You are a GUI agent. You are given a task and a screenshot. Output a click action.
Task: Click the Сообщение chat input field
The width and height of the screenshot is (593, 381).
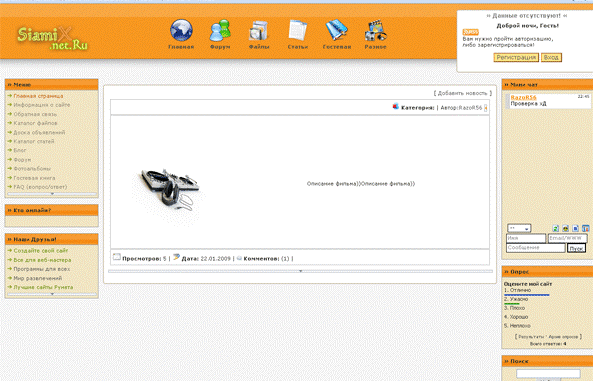pyautogui.click(x=536, y=248)
